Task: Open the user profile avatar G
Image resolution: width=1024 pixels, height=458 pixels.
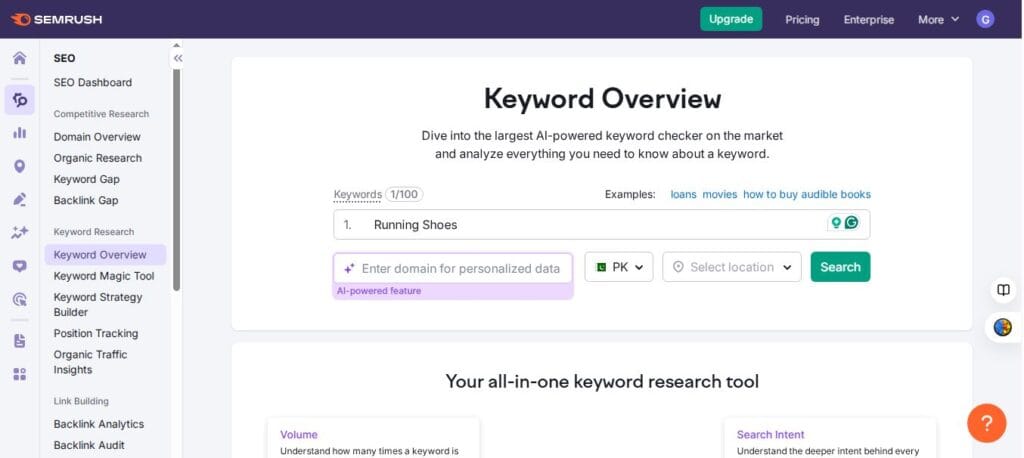Action: [x=985, y=19]
